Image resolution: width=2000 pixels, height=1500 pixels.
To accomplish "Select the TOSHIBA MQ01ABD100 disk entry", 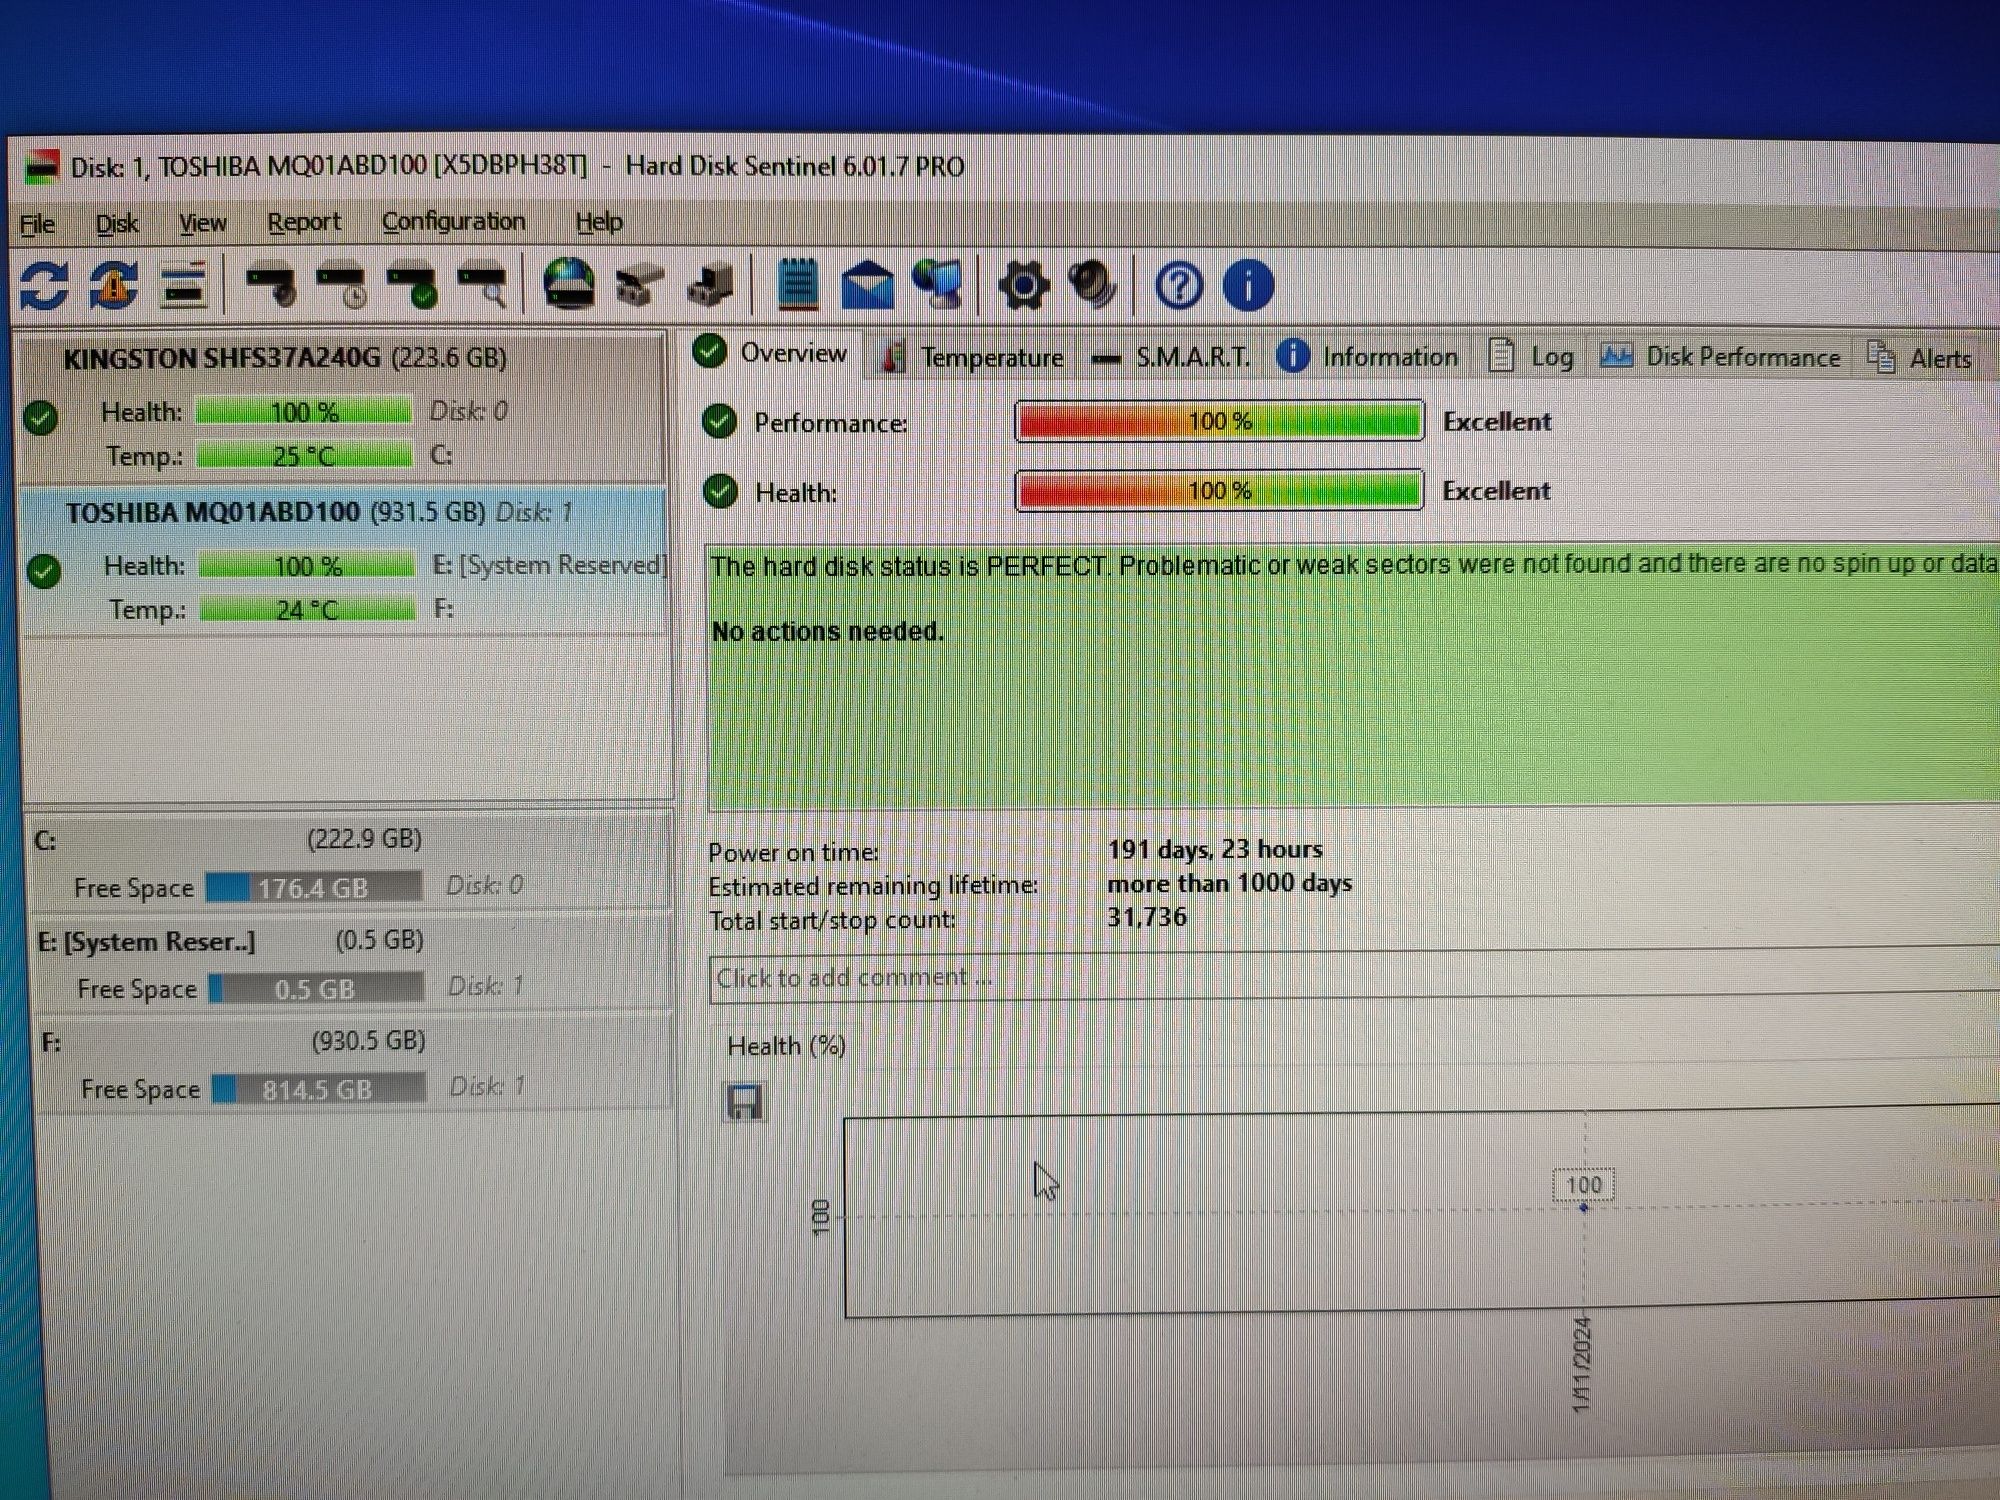I will point(344,560).
